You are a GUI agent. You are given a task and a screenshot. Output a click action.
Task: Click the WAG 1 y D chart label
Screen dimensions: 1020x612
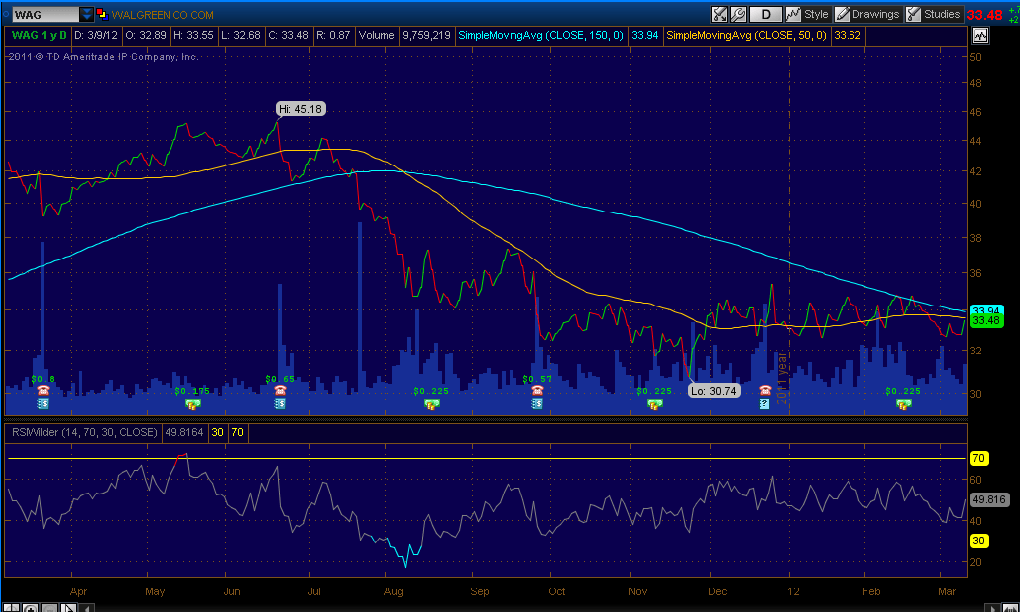tap(39, 35)
